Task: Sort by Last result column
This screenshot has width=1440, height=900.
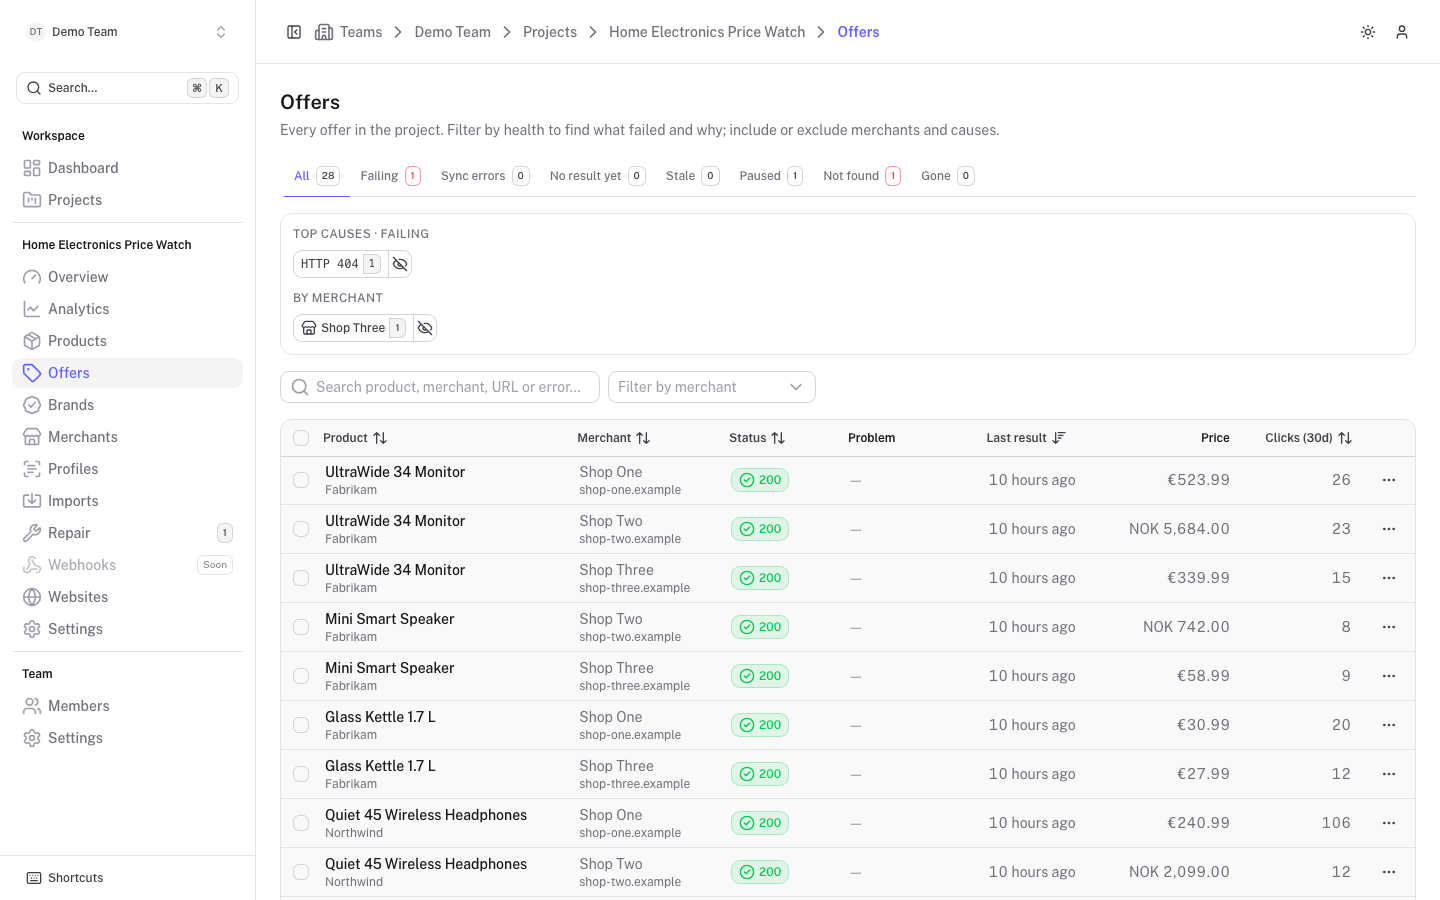Action: (x=1026, y=438)
